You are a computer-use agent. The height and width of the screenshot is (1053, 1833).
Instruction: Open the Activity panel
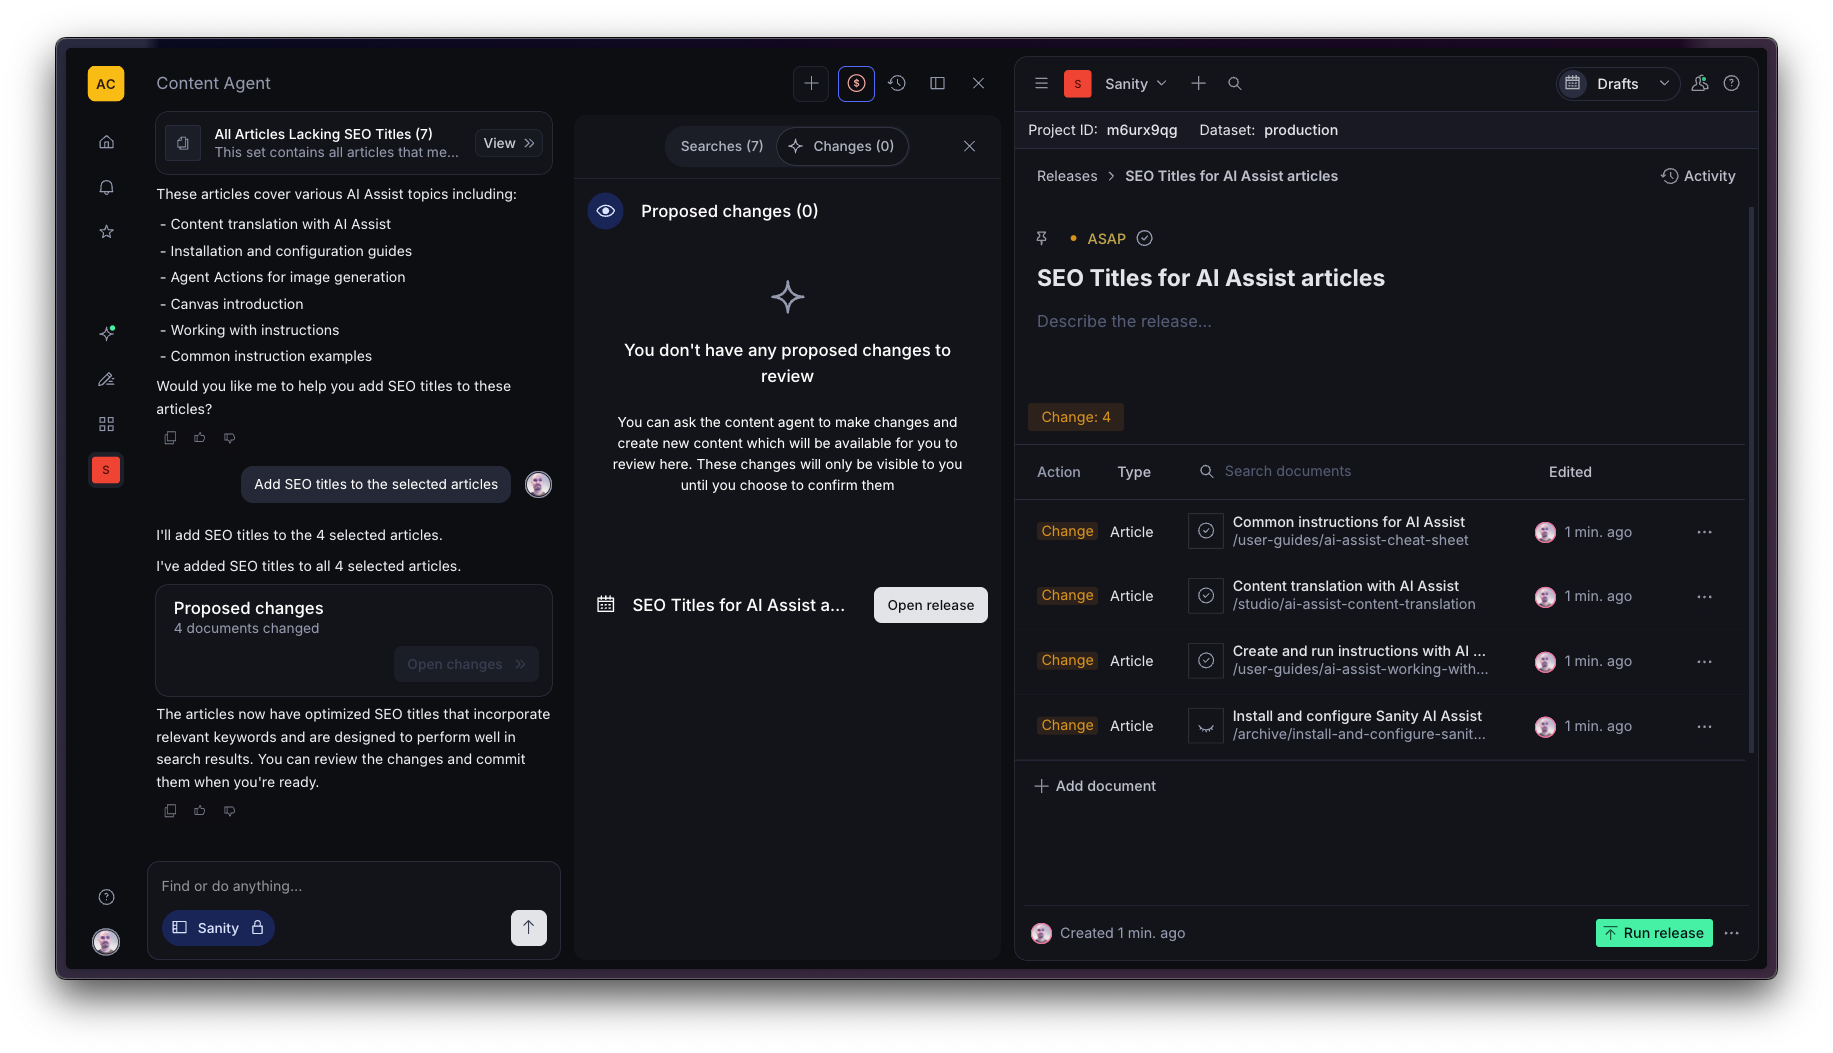tap(1698, 176)
